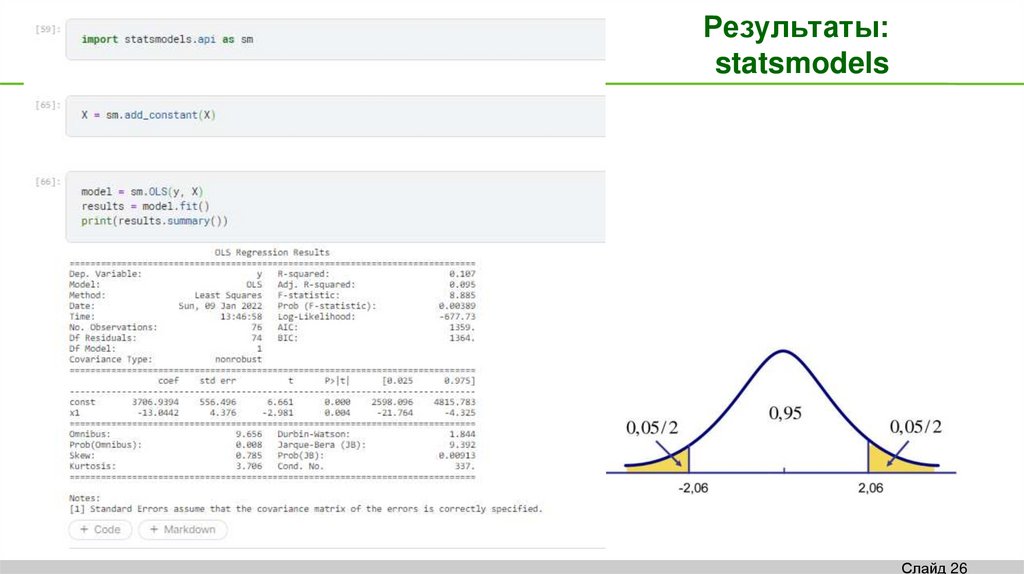
Task: Click the right '0,05/2' tail label
Action: [916, 427]
